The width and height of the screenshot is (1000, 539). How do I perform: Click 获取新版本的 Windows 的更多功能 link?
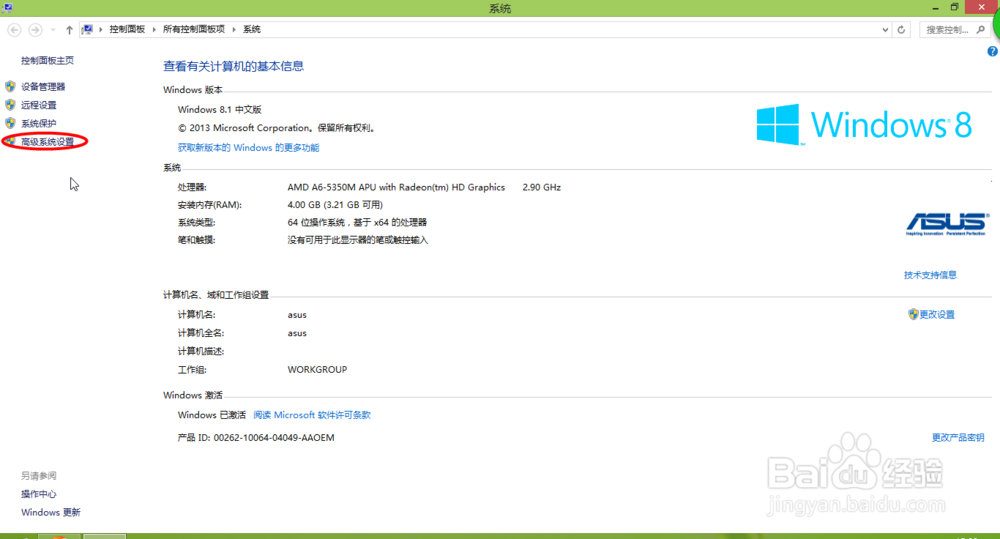tap(248, 147)
